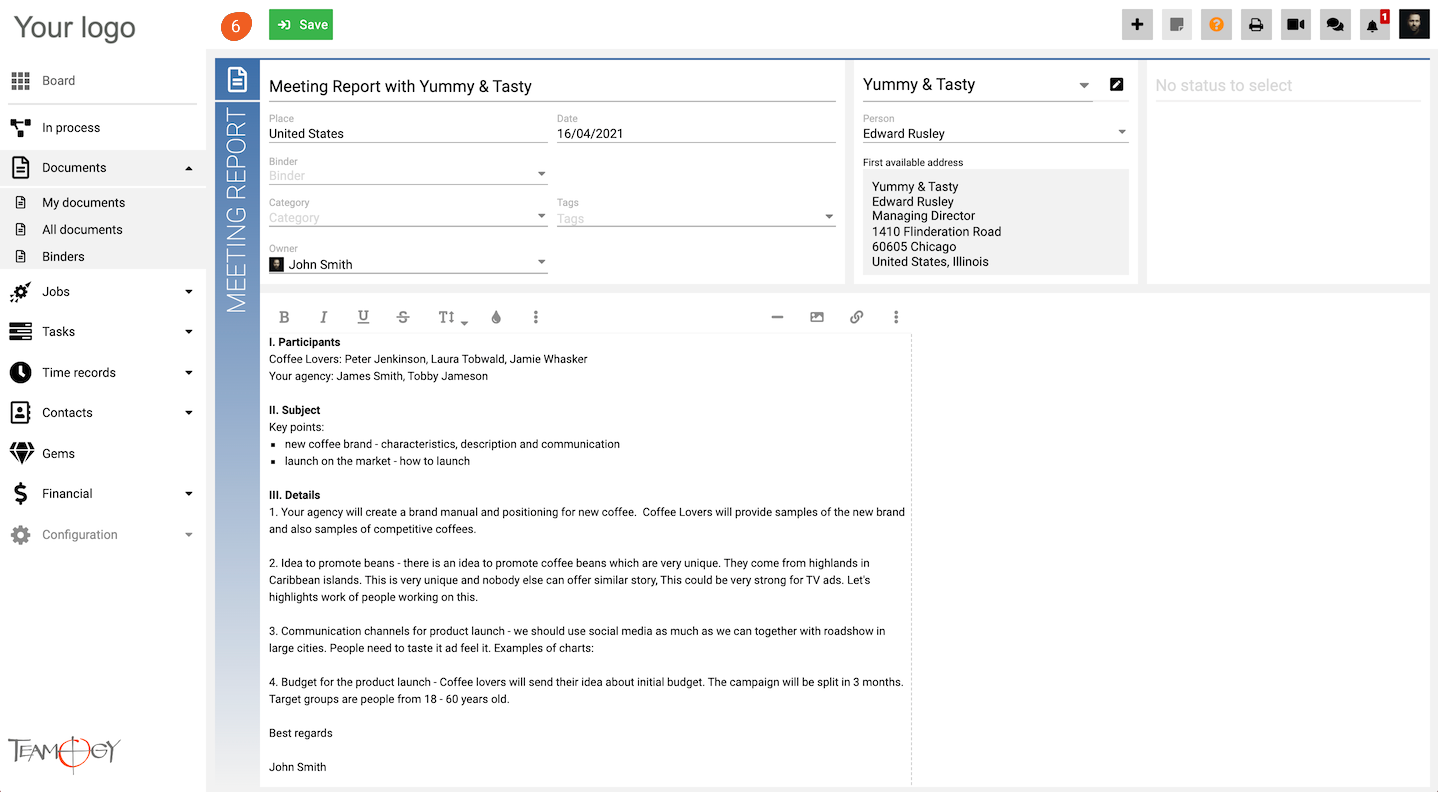Screen dimensions: 1438x792
Task: Toggle italic formatting
Action: coord(323,317)
